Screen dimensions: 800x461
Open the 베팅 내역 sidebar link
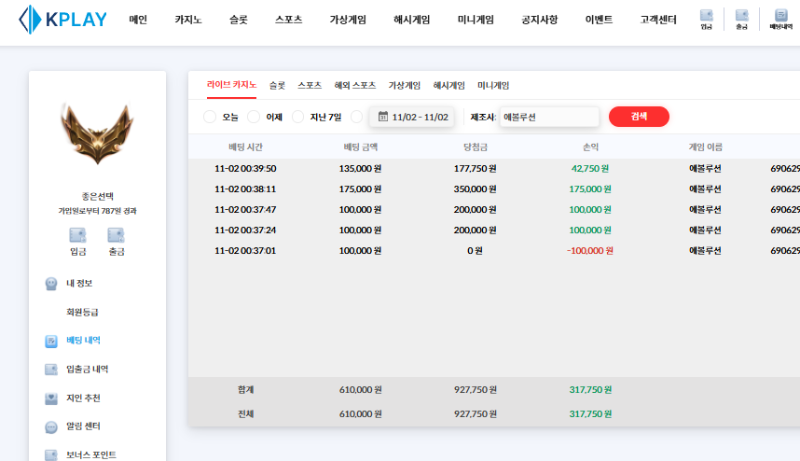pos(83,340)
